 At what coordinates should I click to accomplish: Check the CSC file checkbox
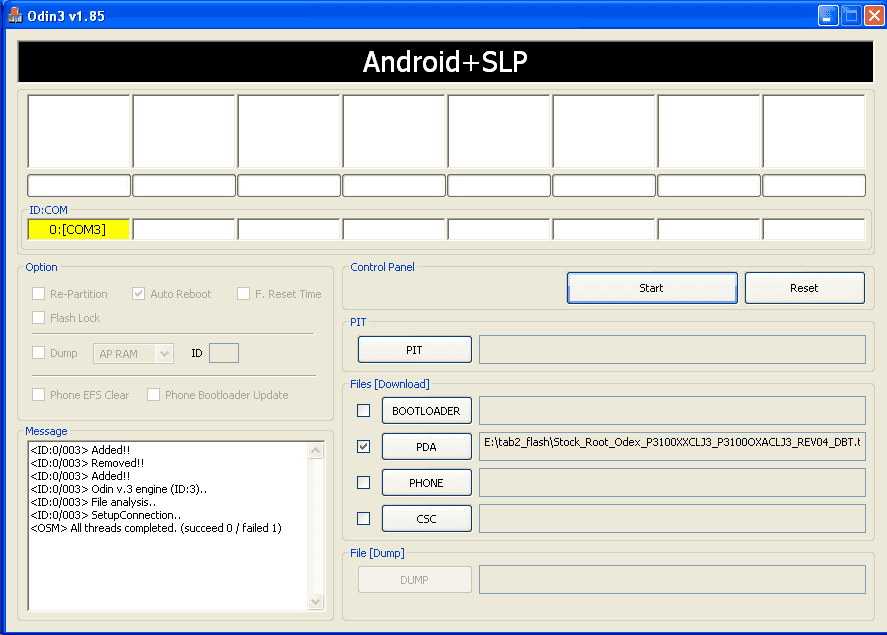click(364, 519)
